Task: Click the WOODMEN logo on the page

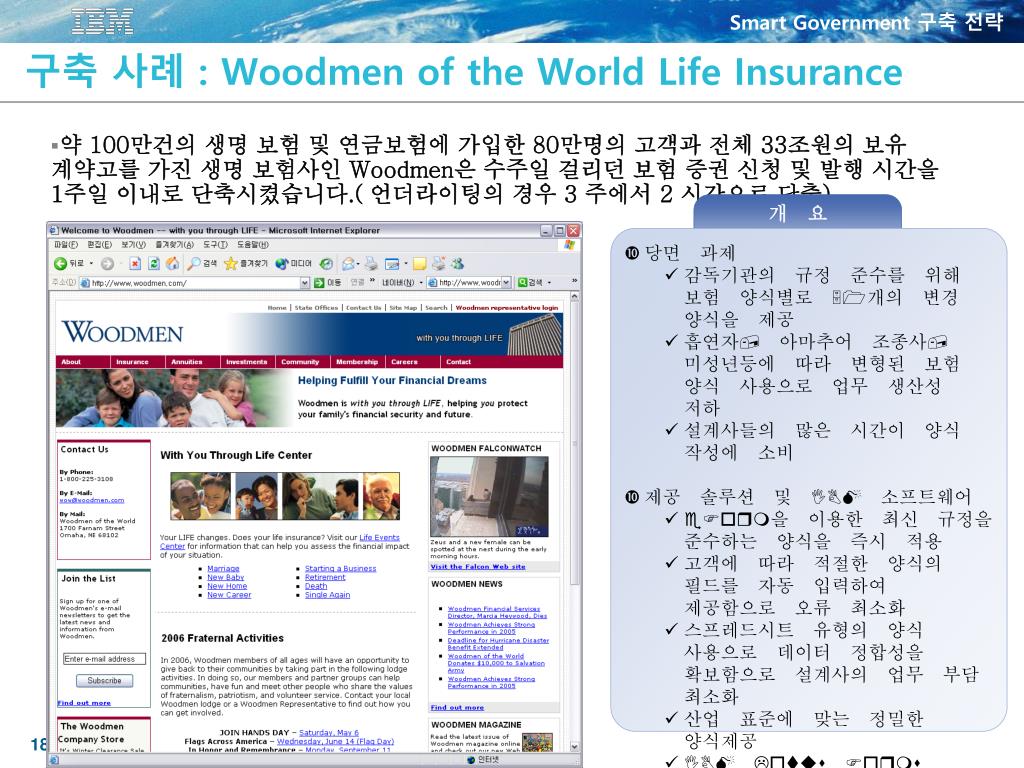Action: click(123, 332)
